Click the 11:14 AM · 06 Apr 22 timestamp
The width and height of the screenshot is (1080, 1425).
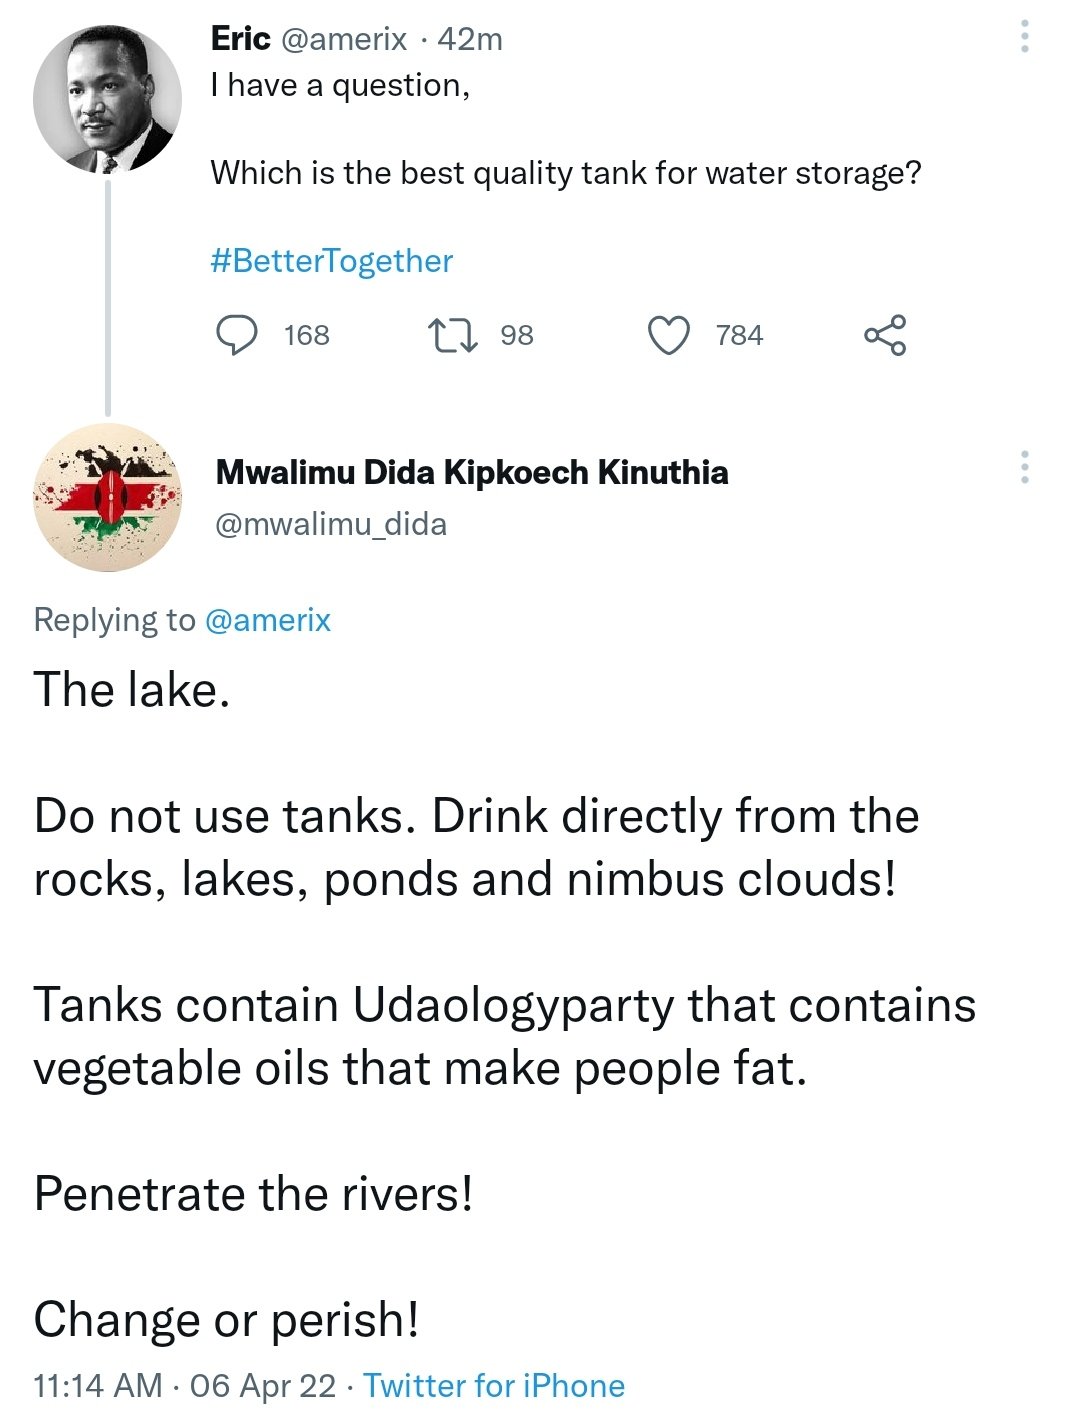(185, 1386)
